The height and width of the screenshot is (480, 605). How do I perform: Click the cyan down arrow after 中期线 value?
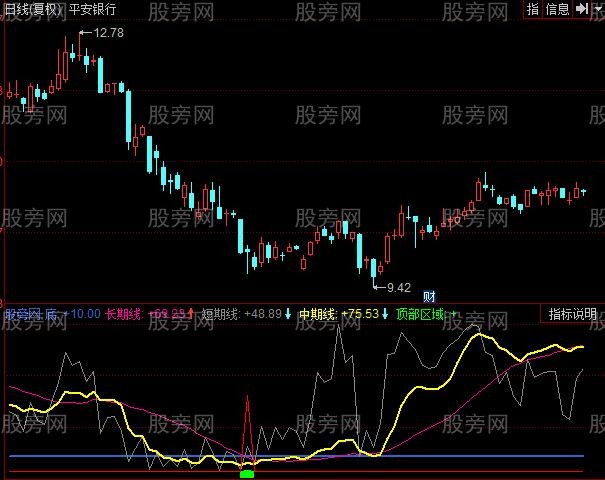click(386, 314)
